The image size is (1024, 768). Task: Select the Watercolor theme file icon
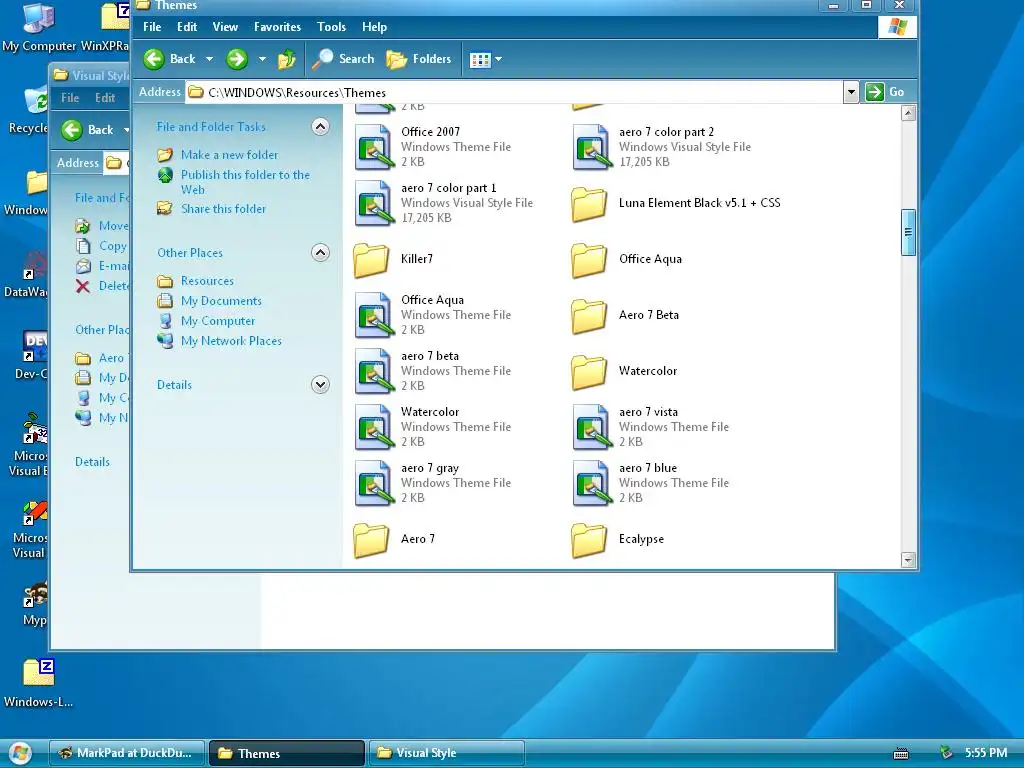pyautogui.click(x=374, y=428)
